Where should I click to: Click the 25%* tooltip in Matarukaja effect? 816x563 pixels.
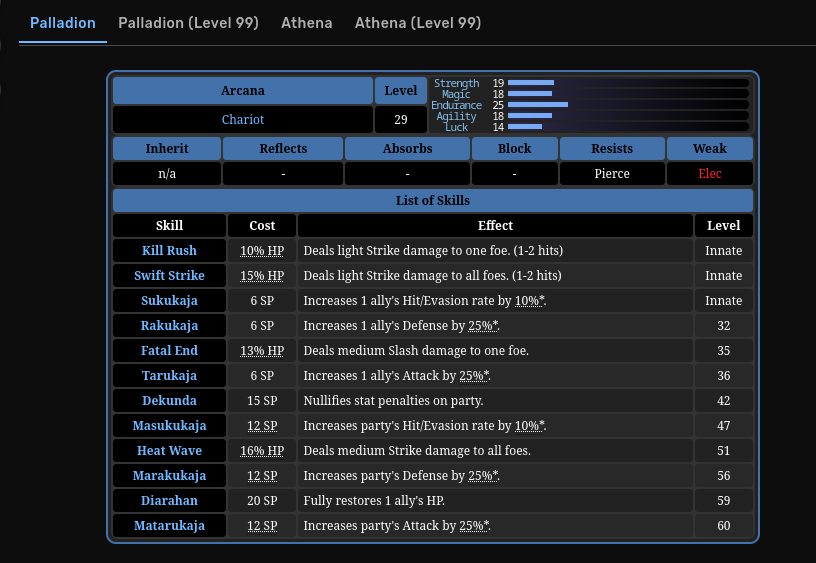pos(474,526)
